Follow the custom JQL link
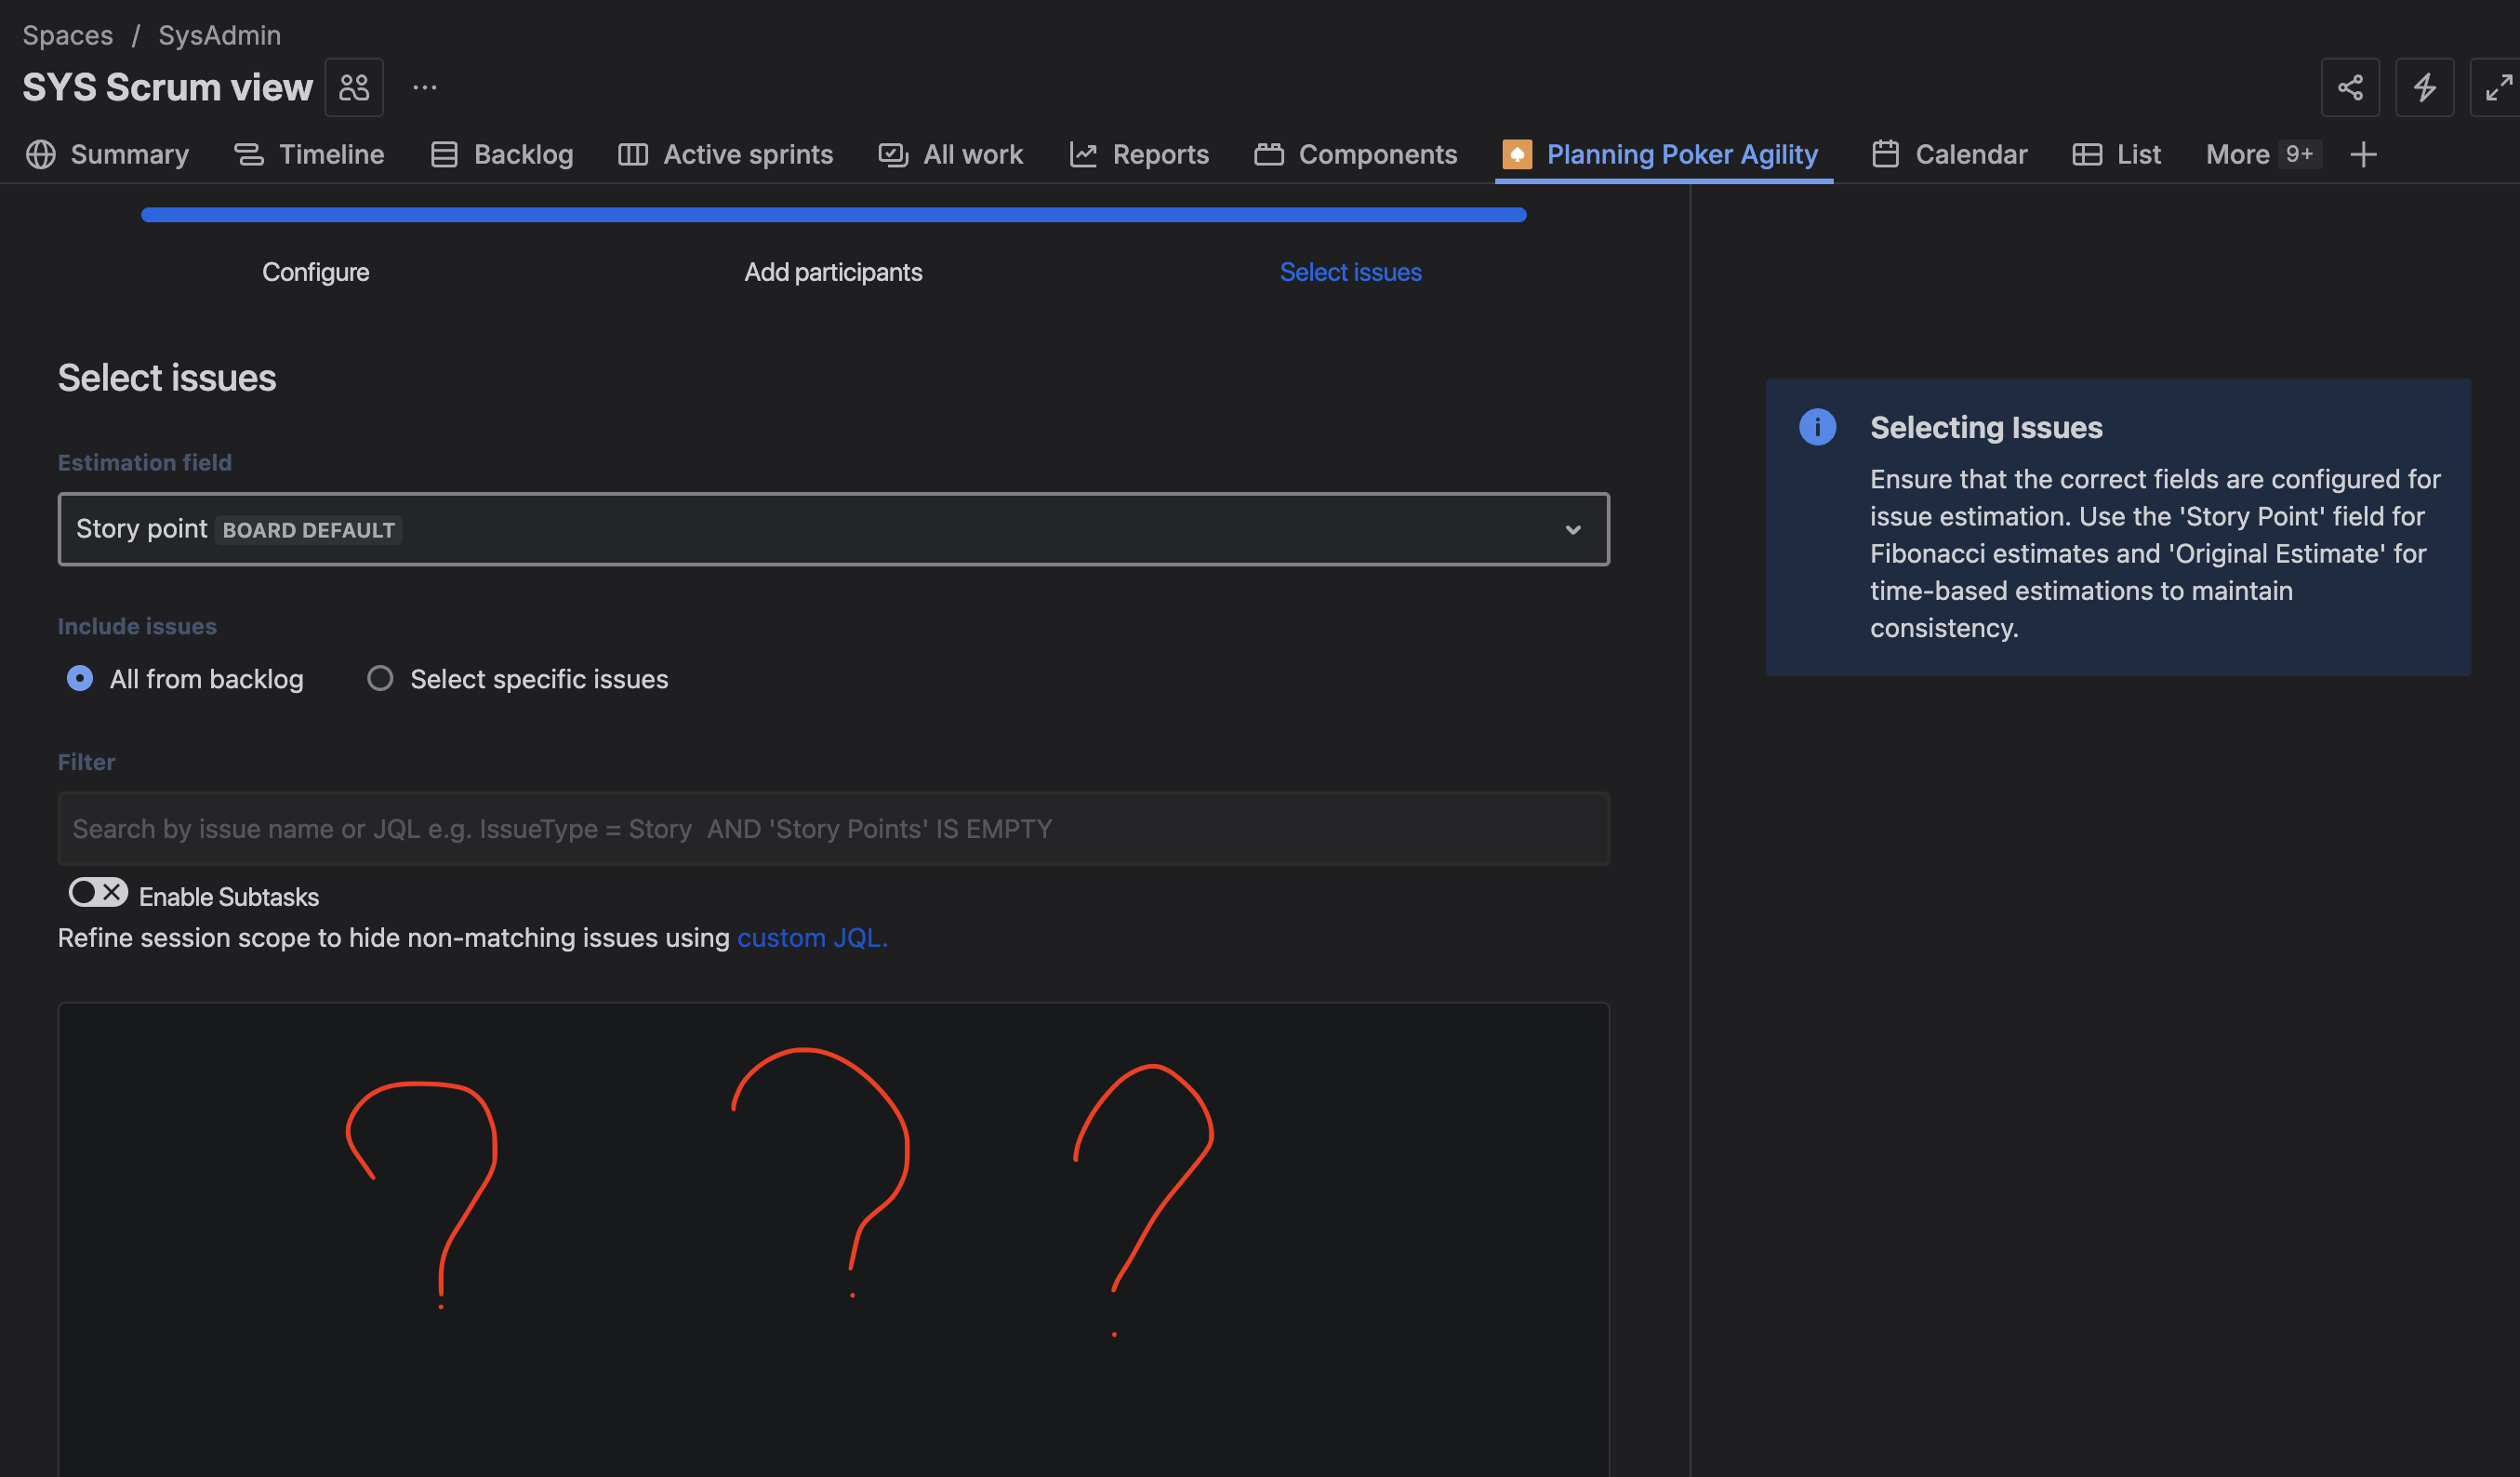This screenshot has height=1477, width=2520. (812, 938)
